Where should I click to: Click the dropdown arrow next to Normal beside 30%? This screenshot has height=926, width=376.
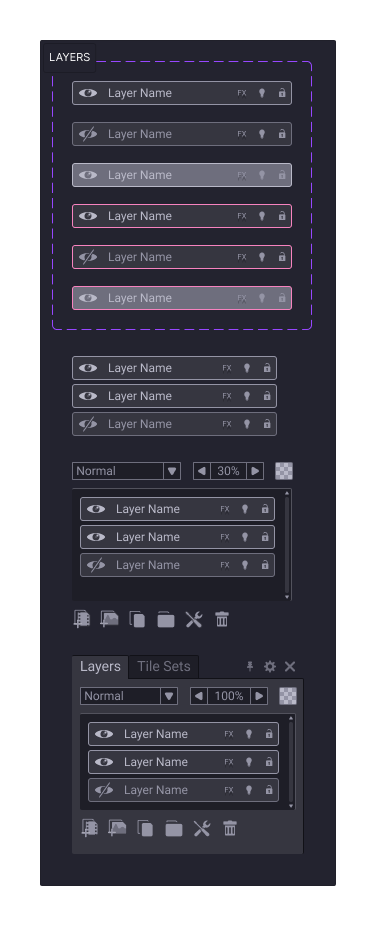click(172, 471)
